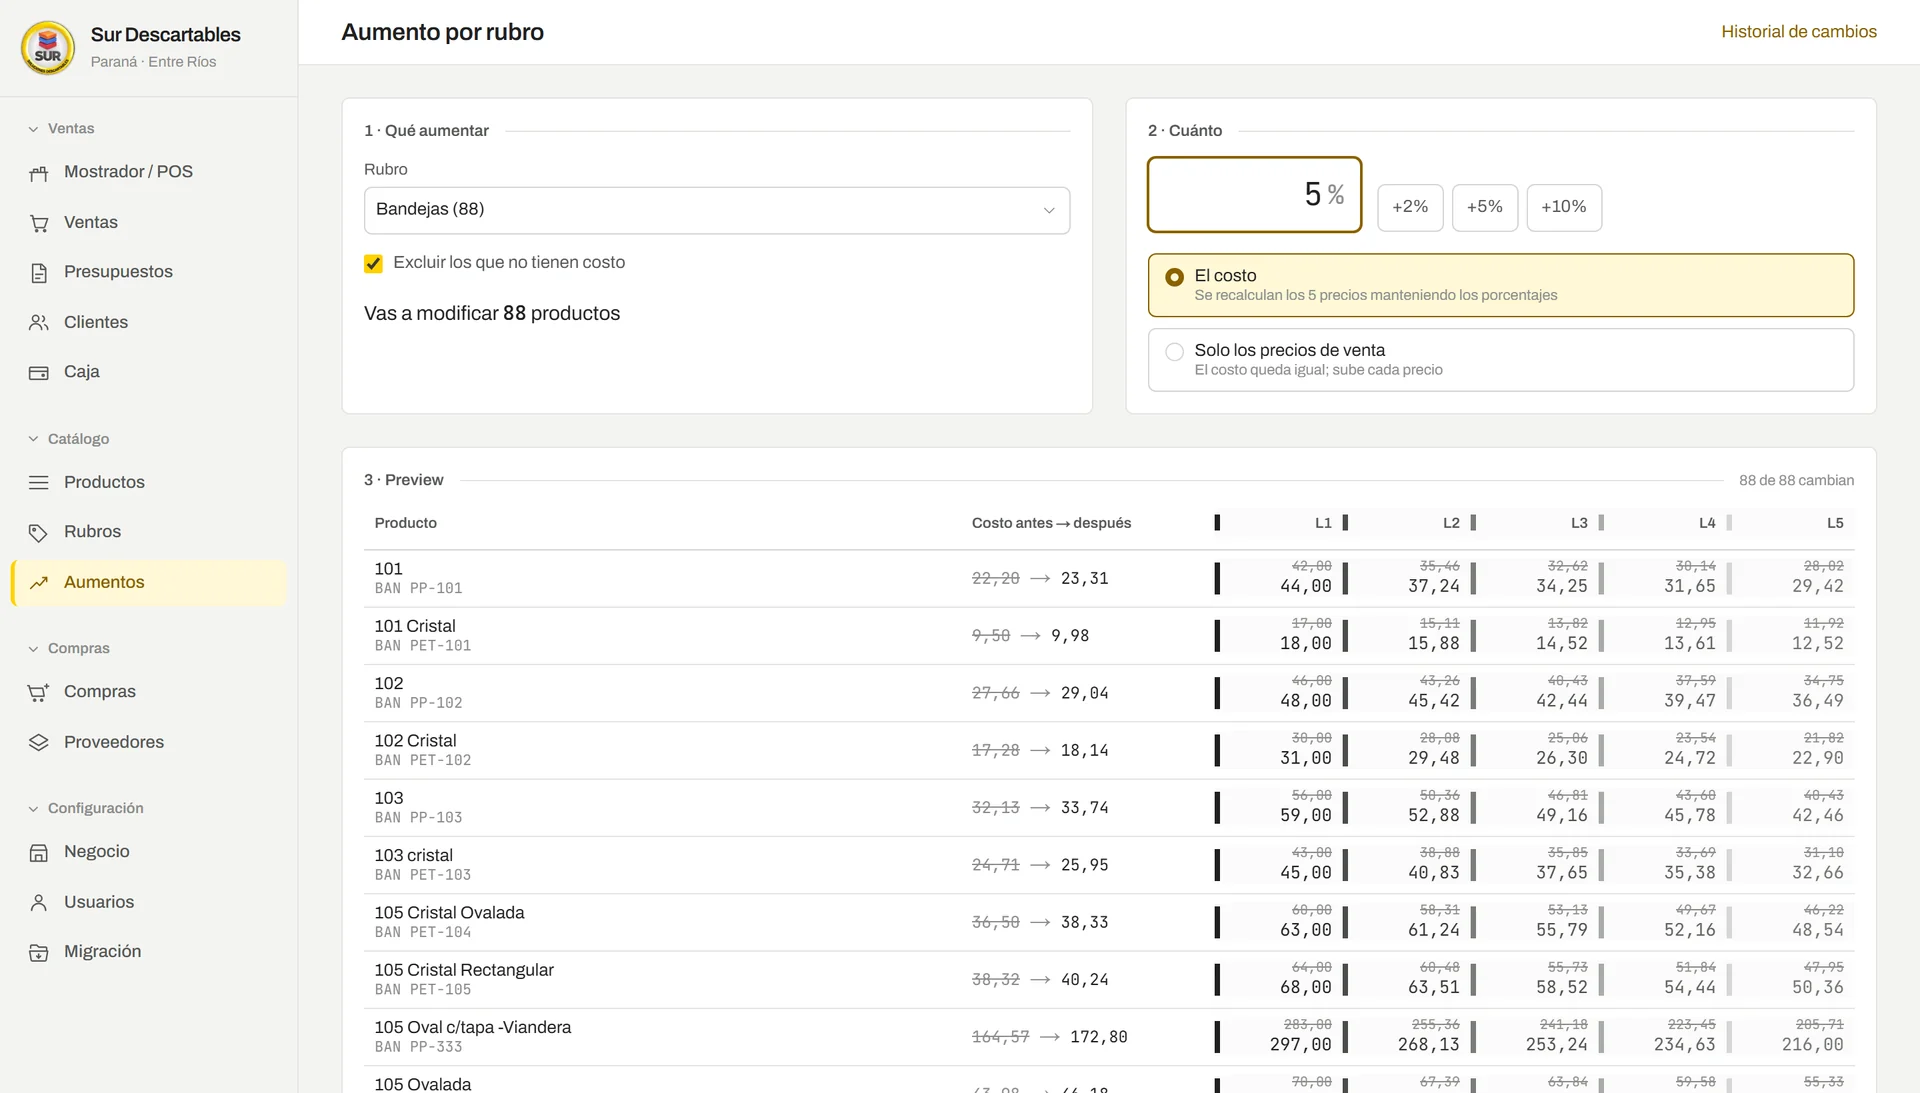Image resolution: width=1920 pixels, height=1093 pixels.
Task: Go to Productos in the sidebar
Action: coord(150,483)
